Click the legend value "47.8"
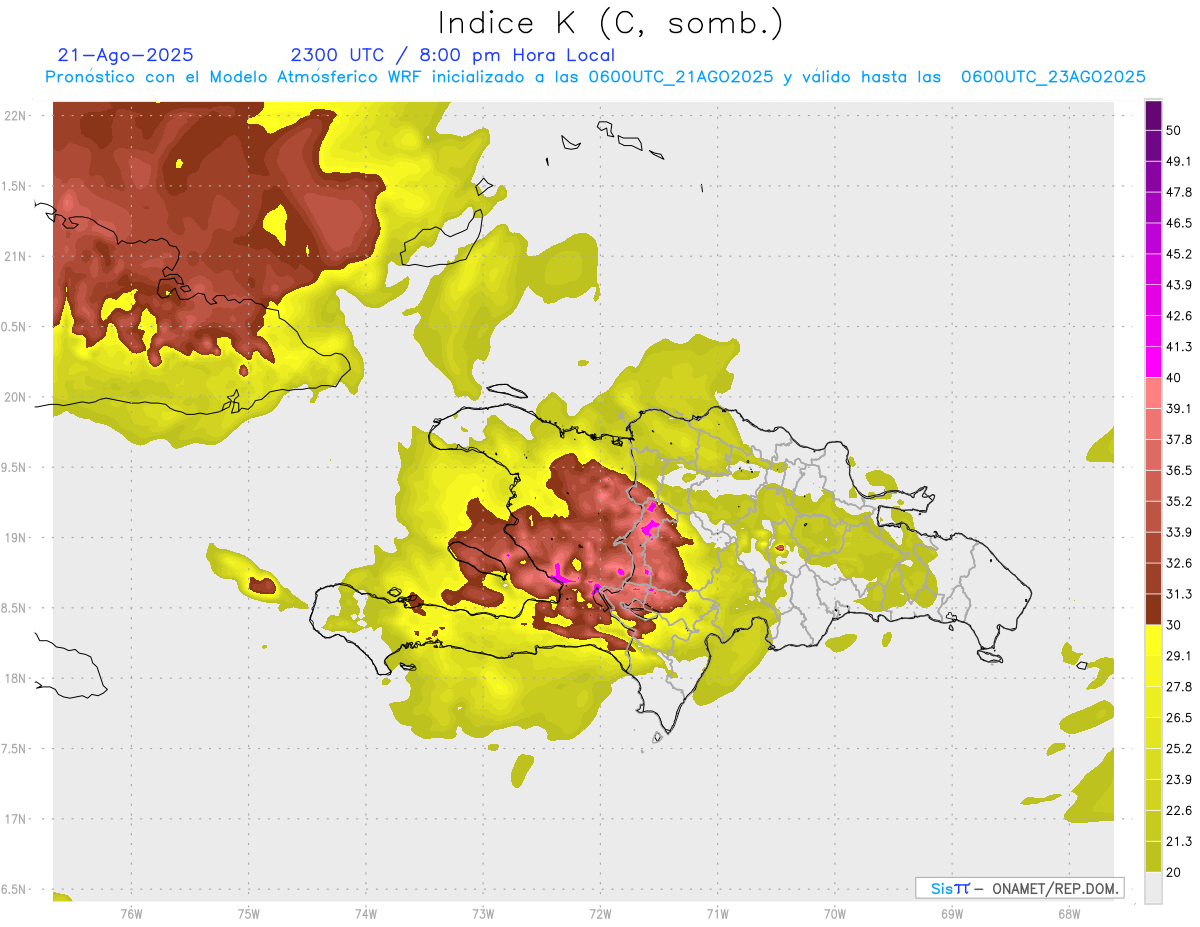Image resolution: width=1200 pixels, height=927 pixels. point(1178,192)
